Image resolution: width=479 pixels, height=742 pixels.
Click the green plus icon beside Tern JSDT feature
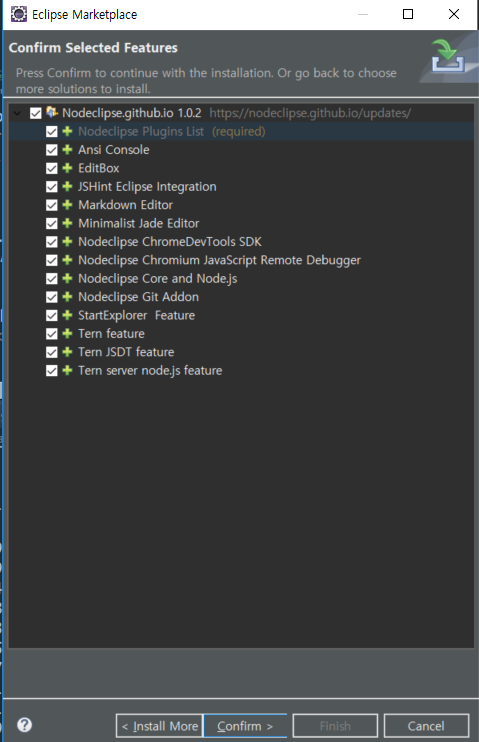pos(67,352)
